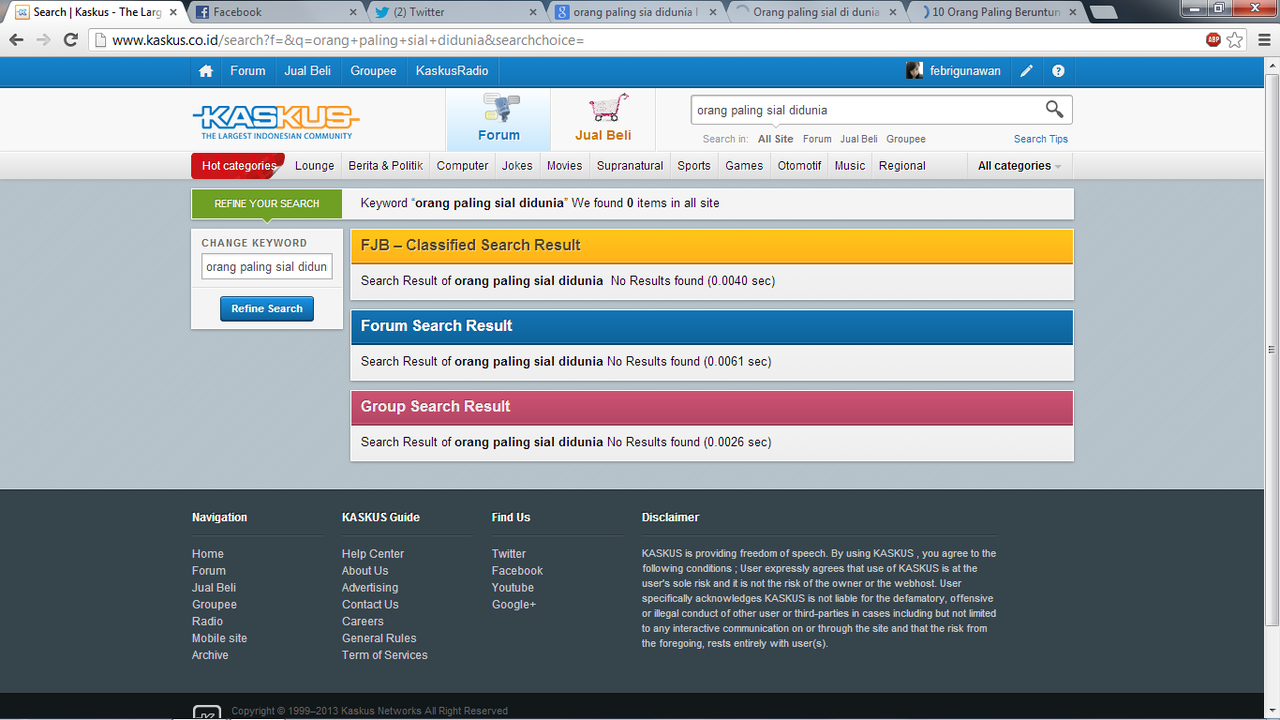Open the help question mark icon
This screenshot has height=720, width=1280.
1058,71
